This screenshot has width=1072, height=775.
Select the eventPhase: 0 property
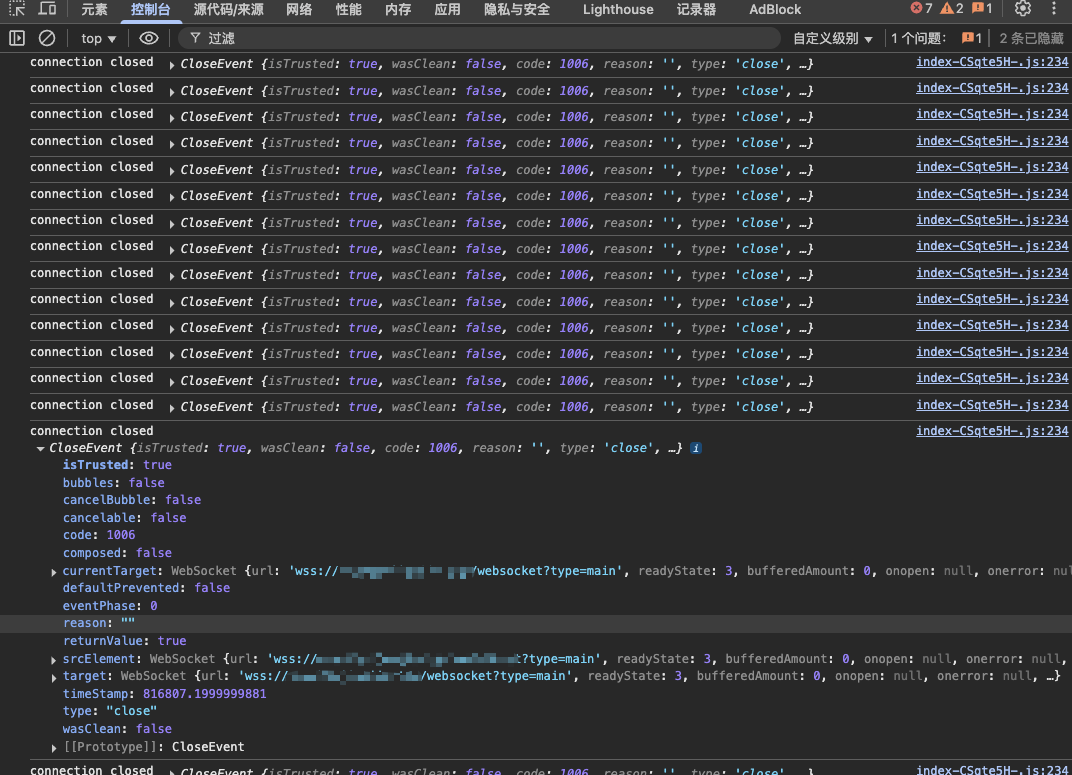(x=110, y=606)
